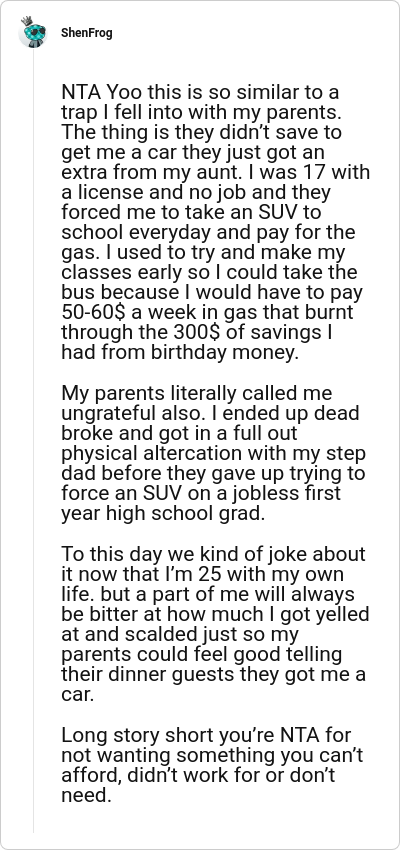
Task: Click the text "afford, didn't work for or don't"
Action: point(198,776)
